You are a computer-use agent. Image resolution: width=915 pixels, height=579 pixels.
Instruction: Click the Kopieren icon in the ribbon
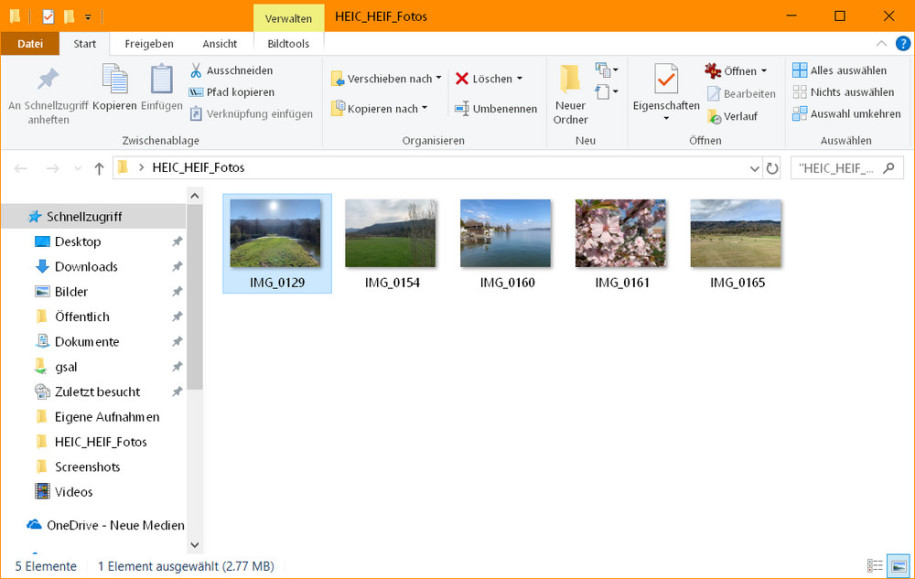(114, 80)
